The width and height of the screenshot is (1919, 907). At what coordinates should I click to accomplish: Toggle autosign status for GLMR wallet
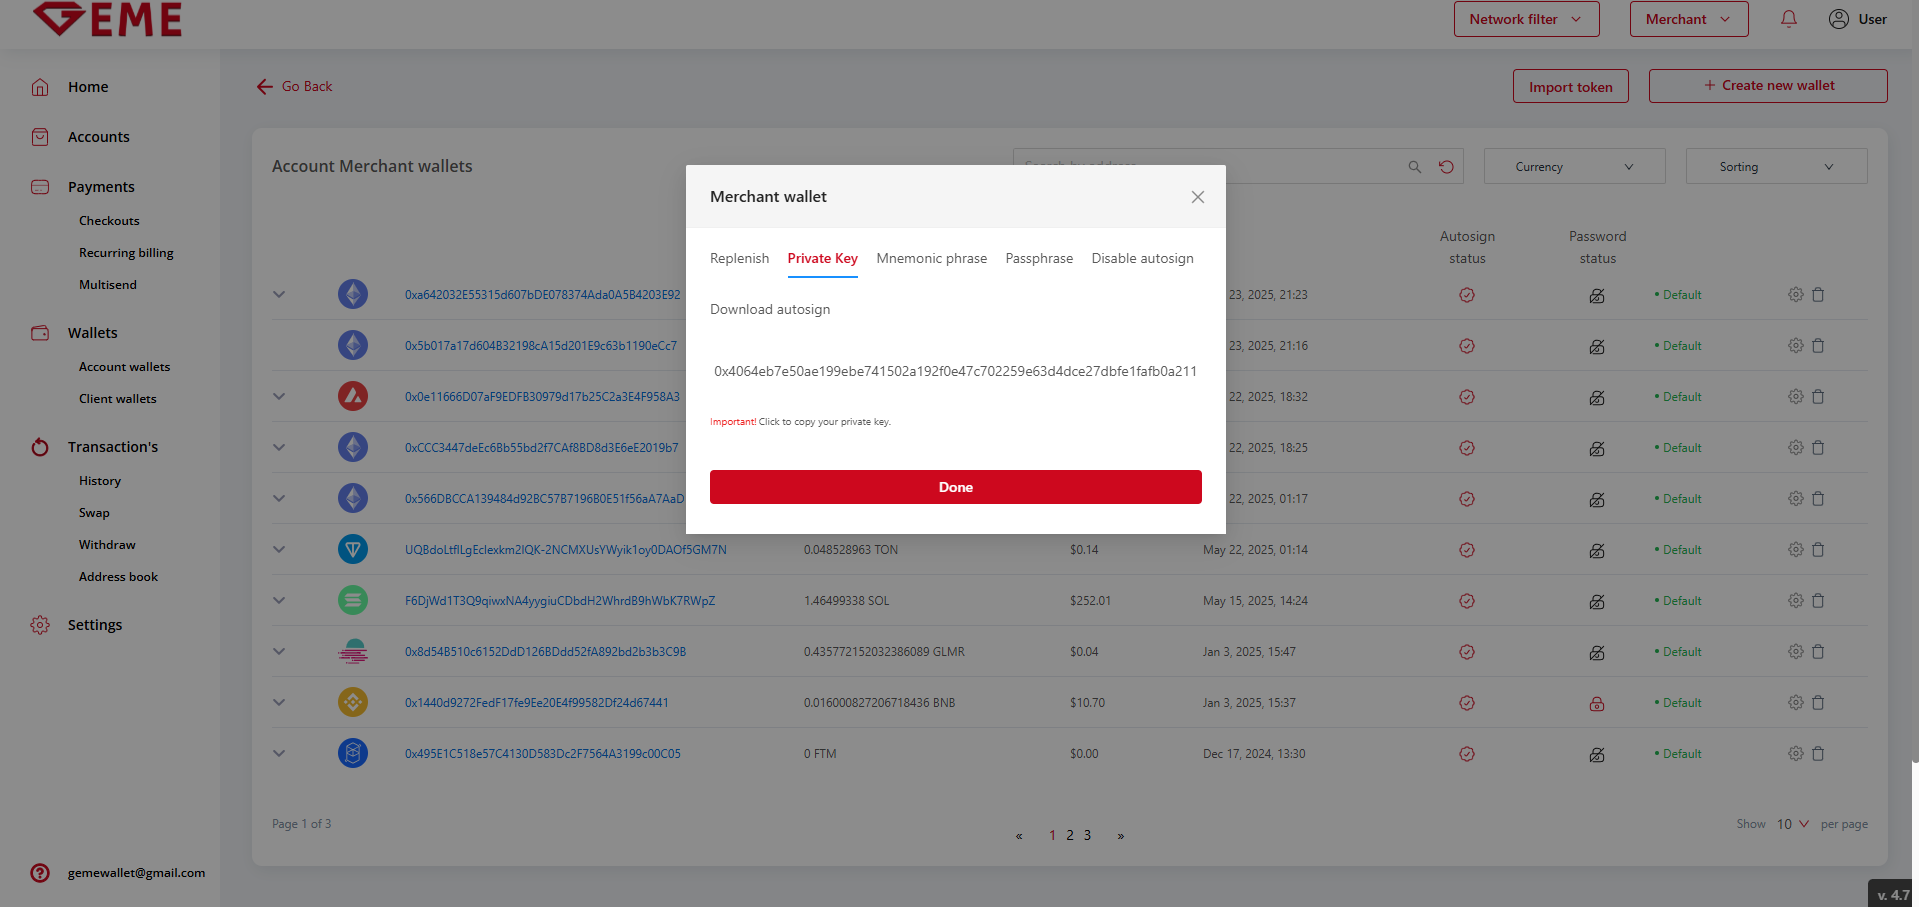1467,652
